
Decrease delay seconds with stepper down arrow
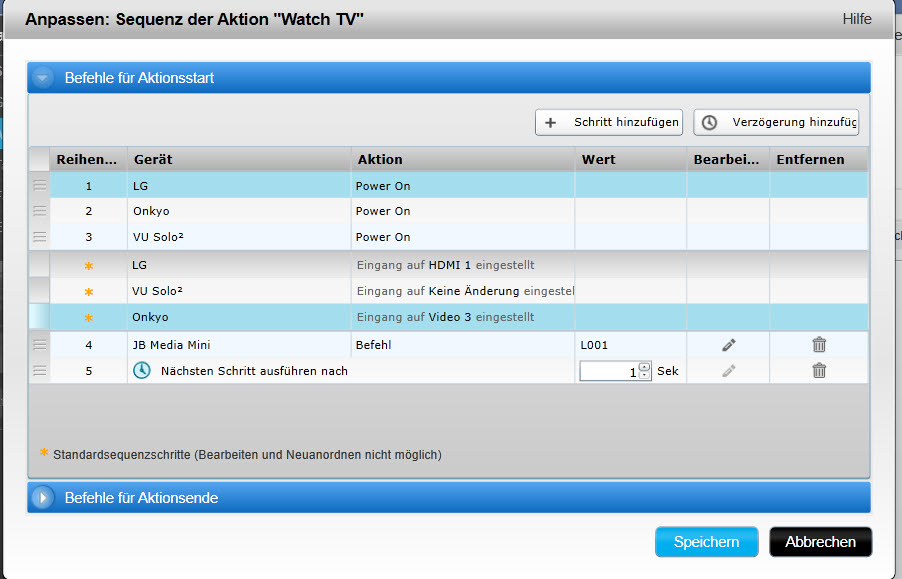click(x=644, y=376)
